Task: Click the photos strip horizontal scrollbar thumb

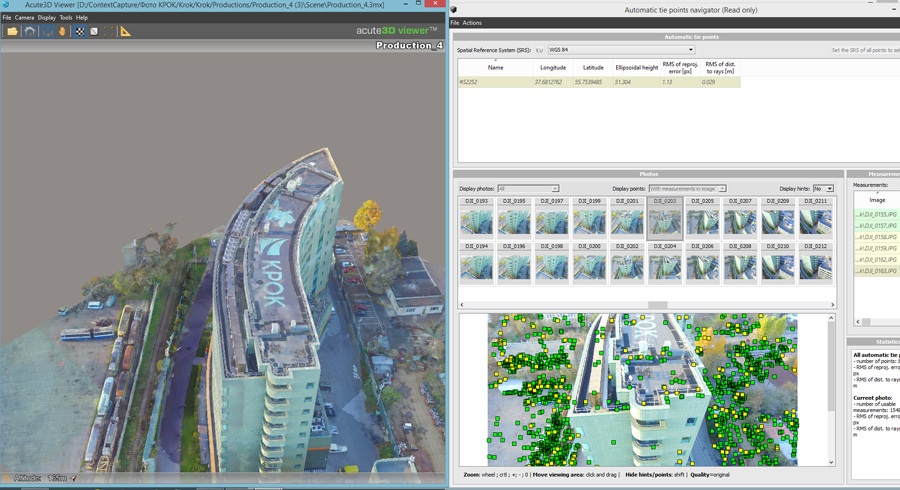Action: click(658, 305)
